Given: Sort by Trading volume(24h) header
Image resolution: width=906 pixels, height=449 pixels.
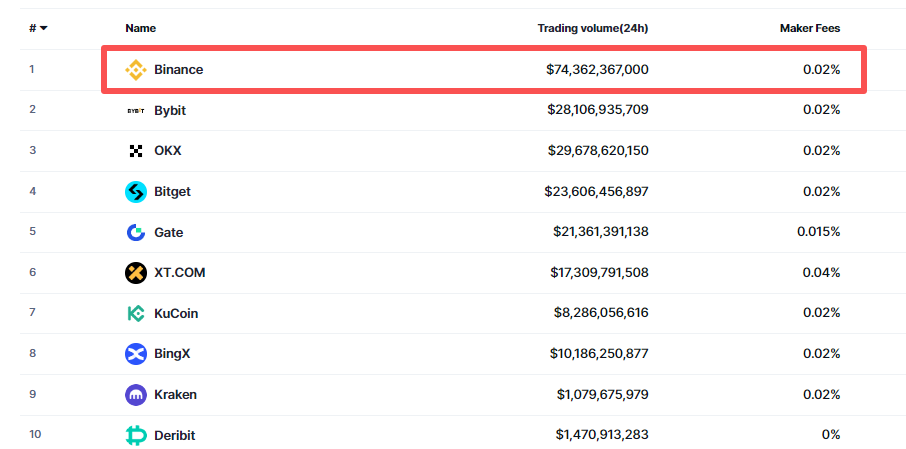Looking at the screenshot, I should click(593, 28).
